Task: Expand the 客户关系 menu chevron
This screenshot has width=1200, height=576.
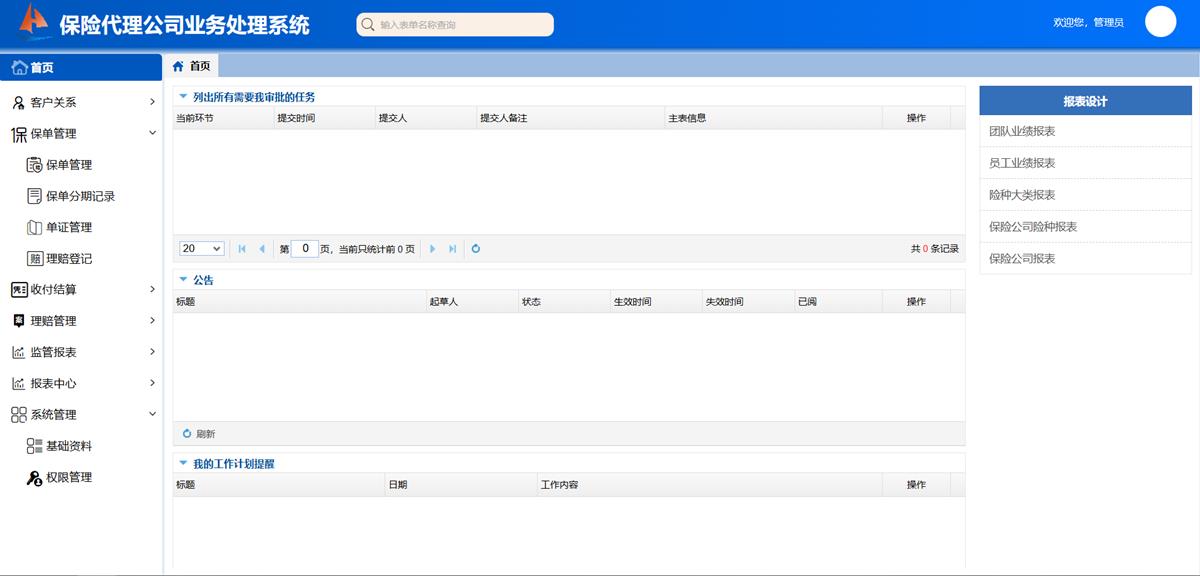Action: click(152, 102)
